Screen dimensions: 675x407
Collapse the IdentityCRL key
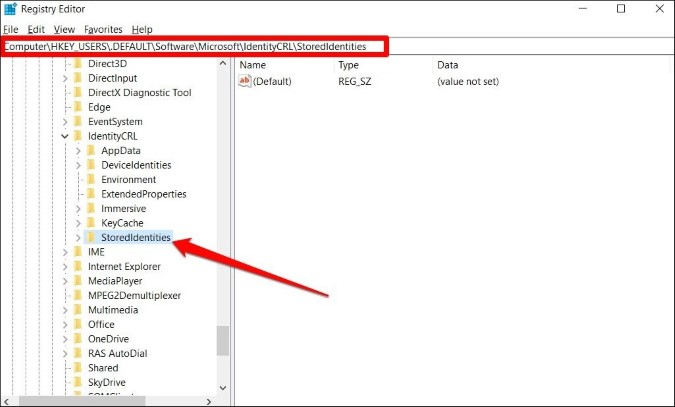click(65, 136)
